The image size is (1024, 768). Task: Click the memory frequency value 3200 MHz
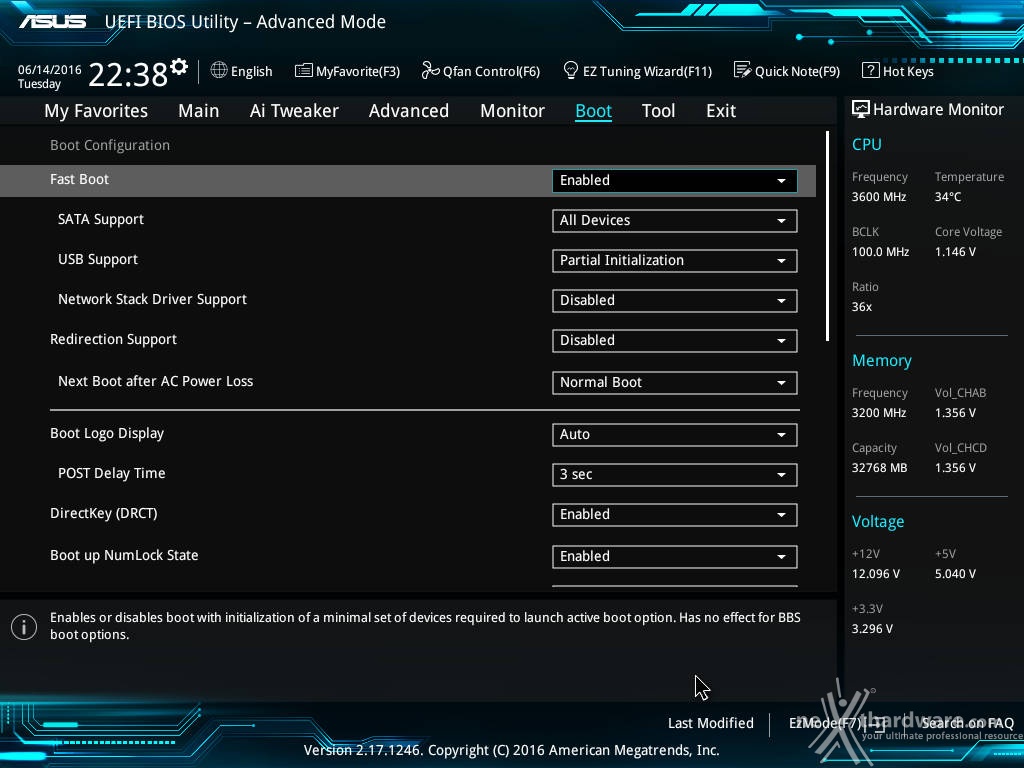click(879, 413)
